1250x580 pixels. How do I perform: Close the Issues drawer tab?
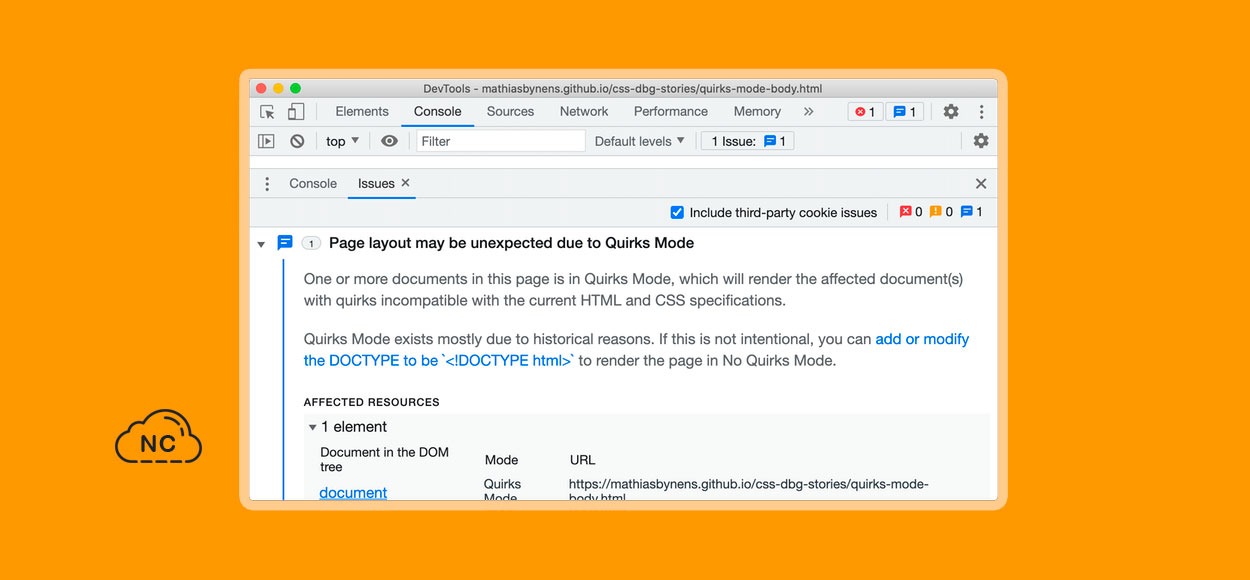405,183
